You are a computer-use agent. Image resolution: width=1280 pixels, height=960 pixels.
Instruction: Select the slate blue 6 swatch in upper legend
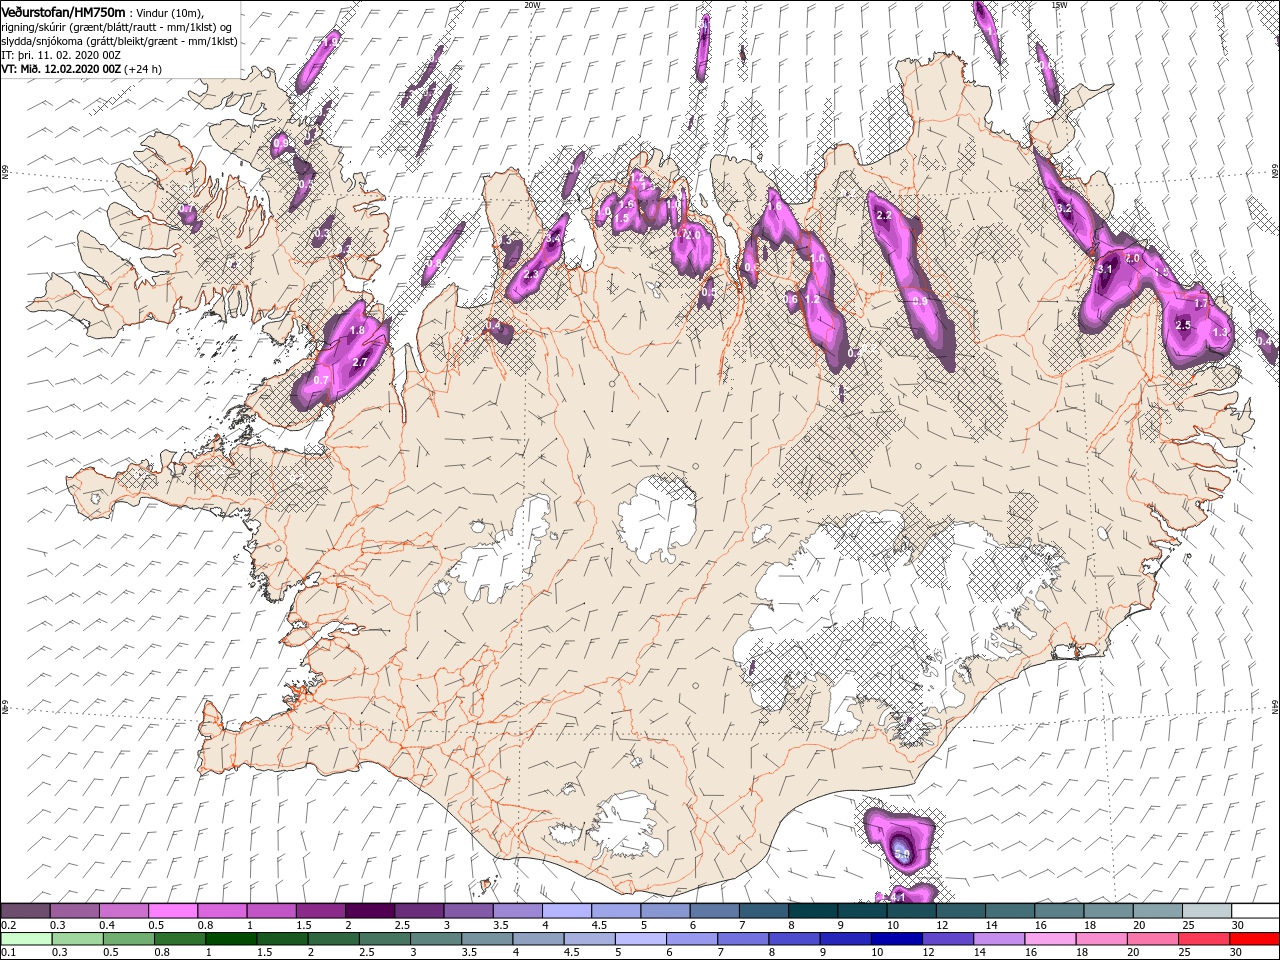click(x=714, y=911)
